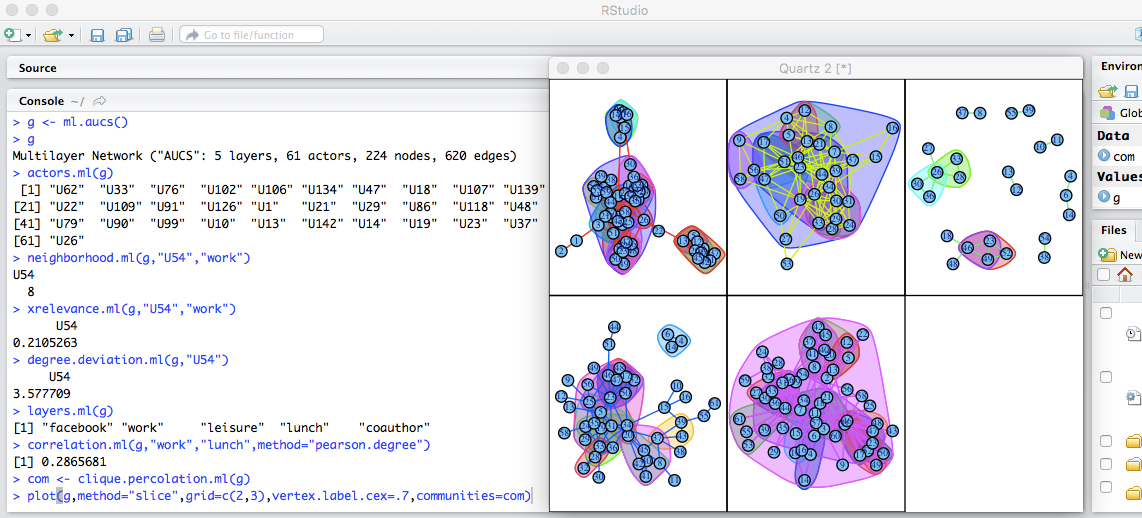Screen dimensions: 1142x518
Task: Click the second folder icon in Files
Action: [1134, 465]
